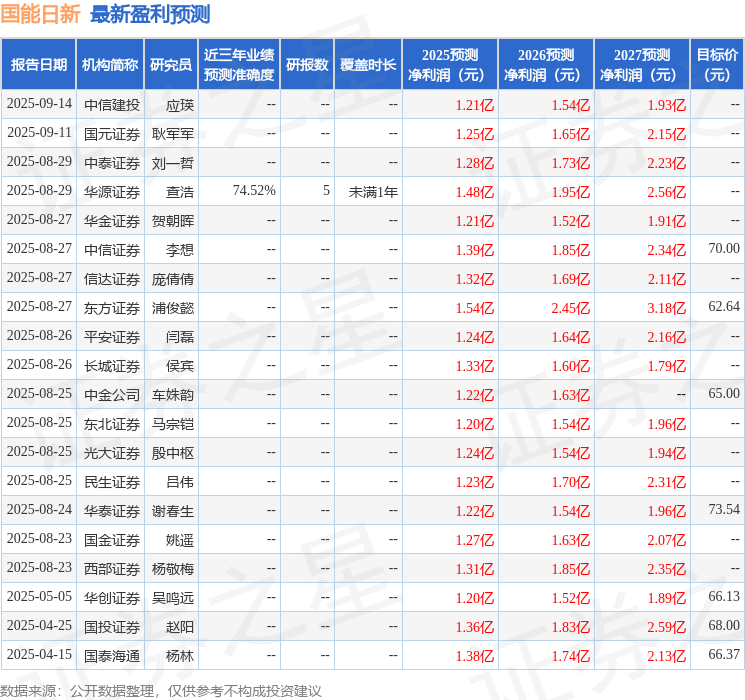This screenshot has height=700, width=745.
Task: Click 华源证券's 2025 forecast 1.48亿
Action: 475,192
